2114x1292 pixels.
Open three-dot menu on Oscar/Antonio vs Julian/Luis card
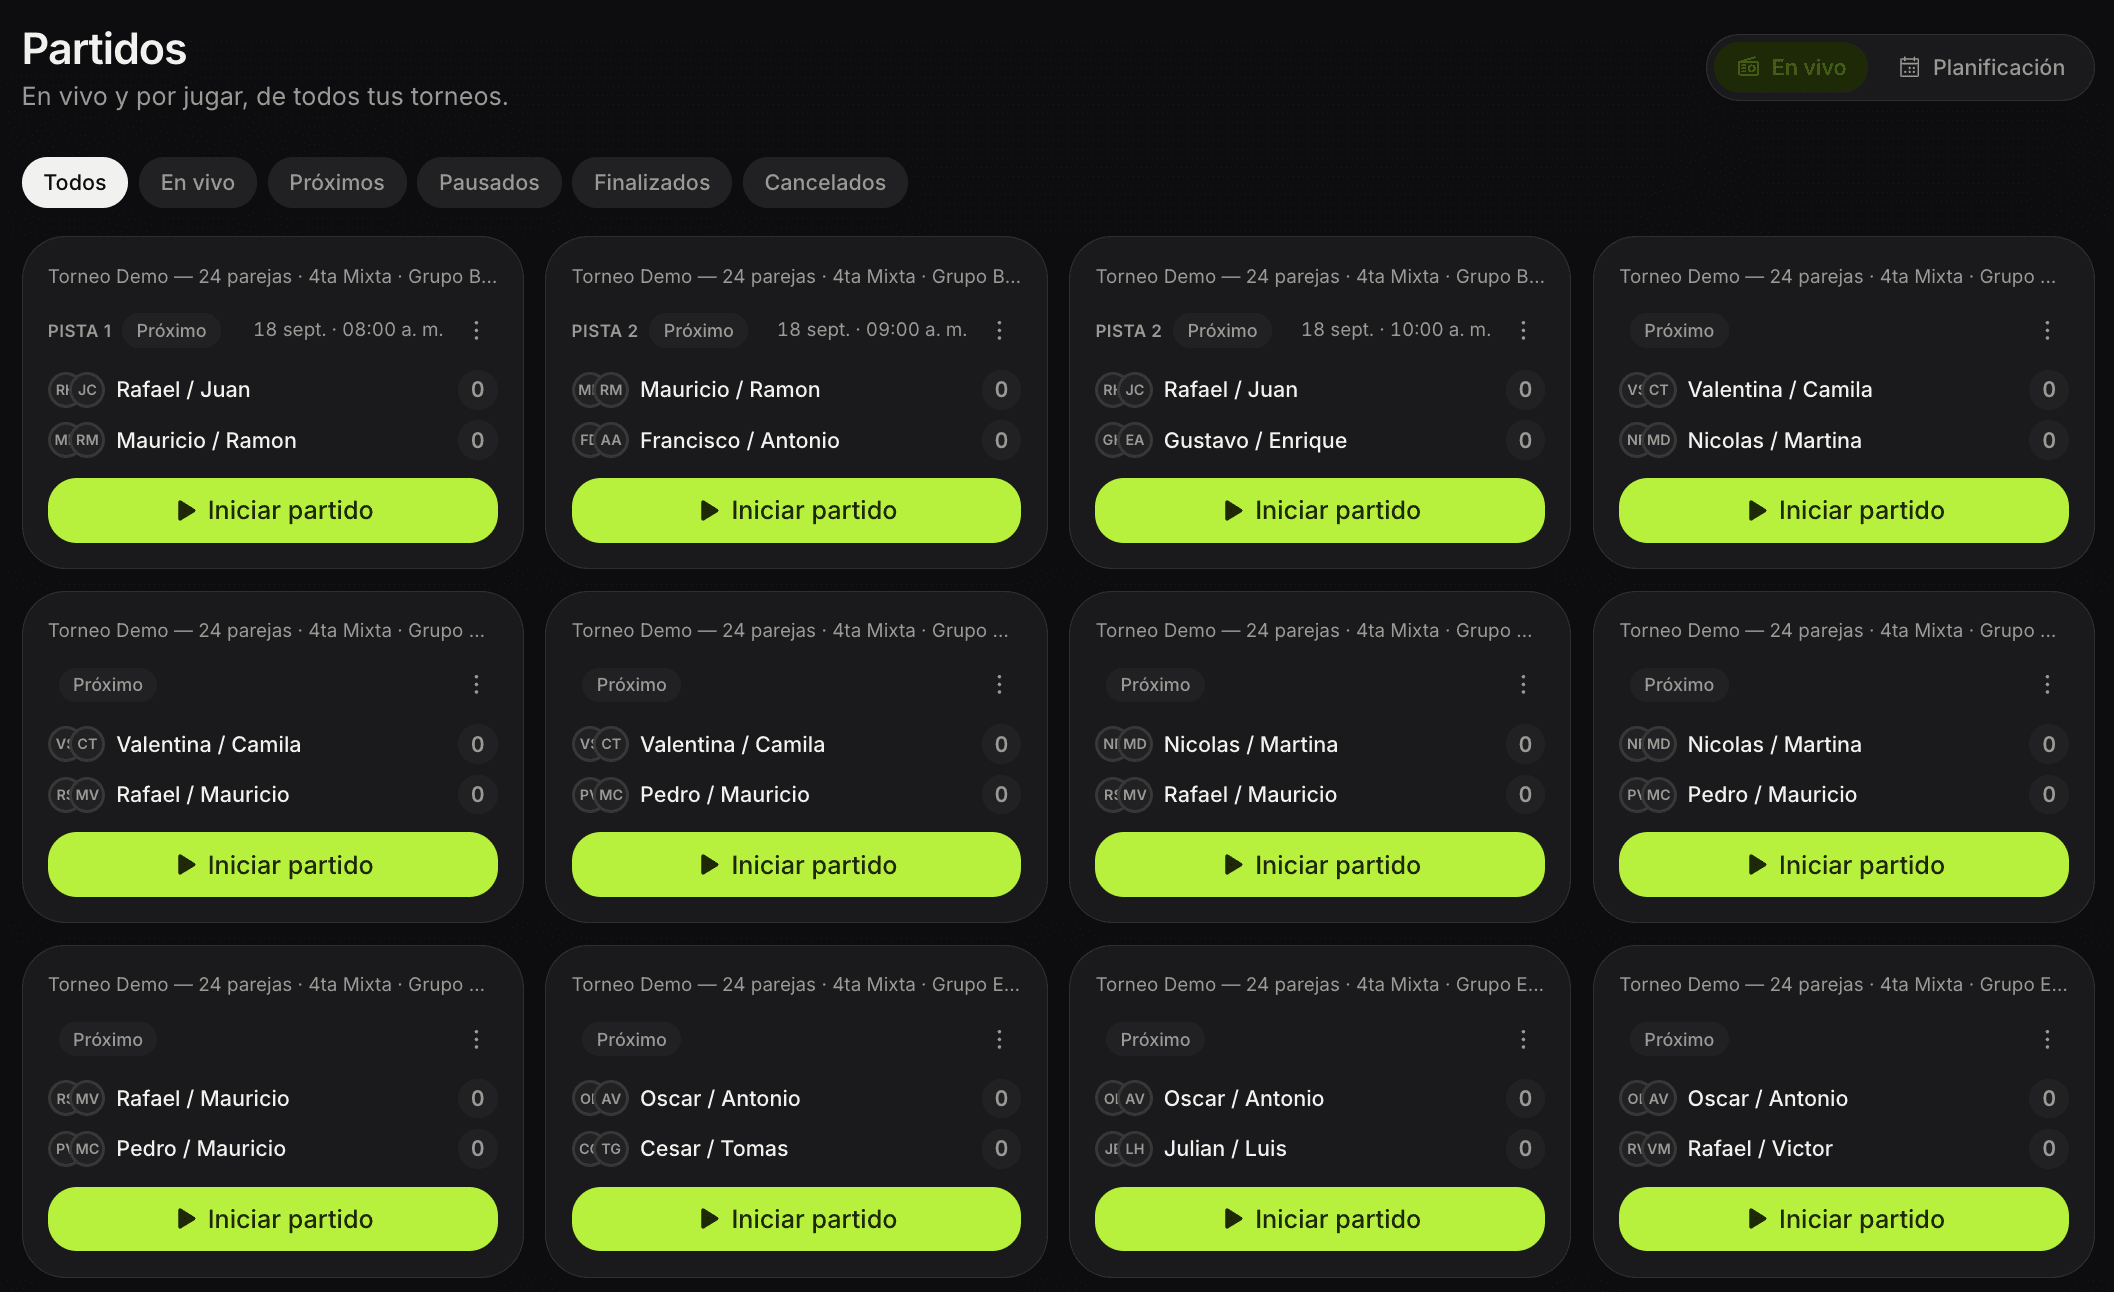(x=1523, y=1039)
